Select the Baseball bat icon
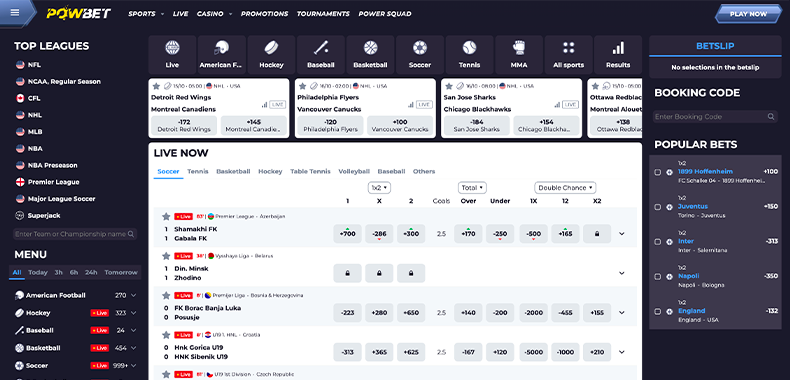The width and height of the screenshot is (790, 380). 321,48
